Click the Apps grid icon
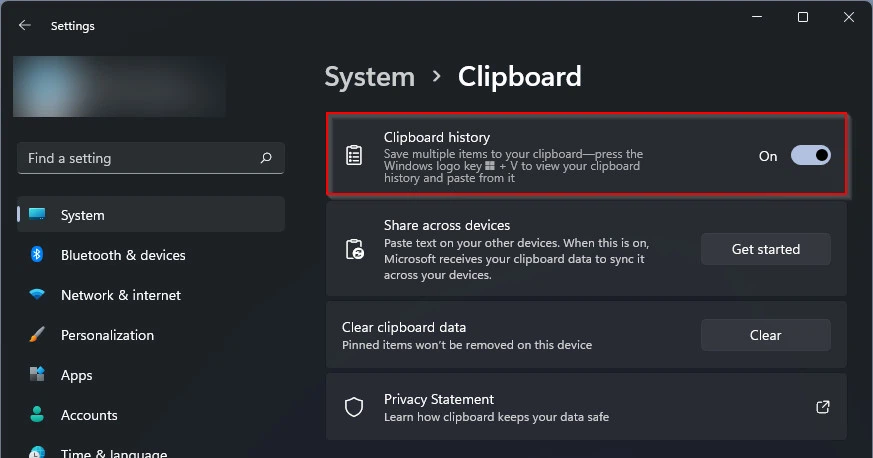This screenshot has height=458, width=873. 37,375
